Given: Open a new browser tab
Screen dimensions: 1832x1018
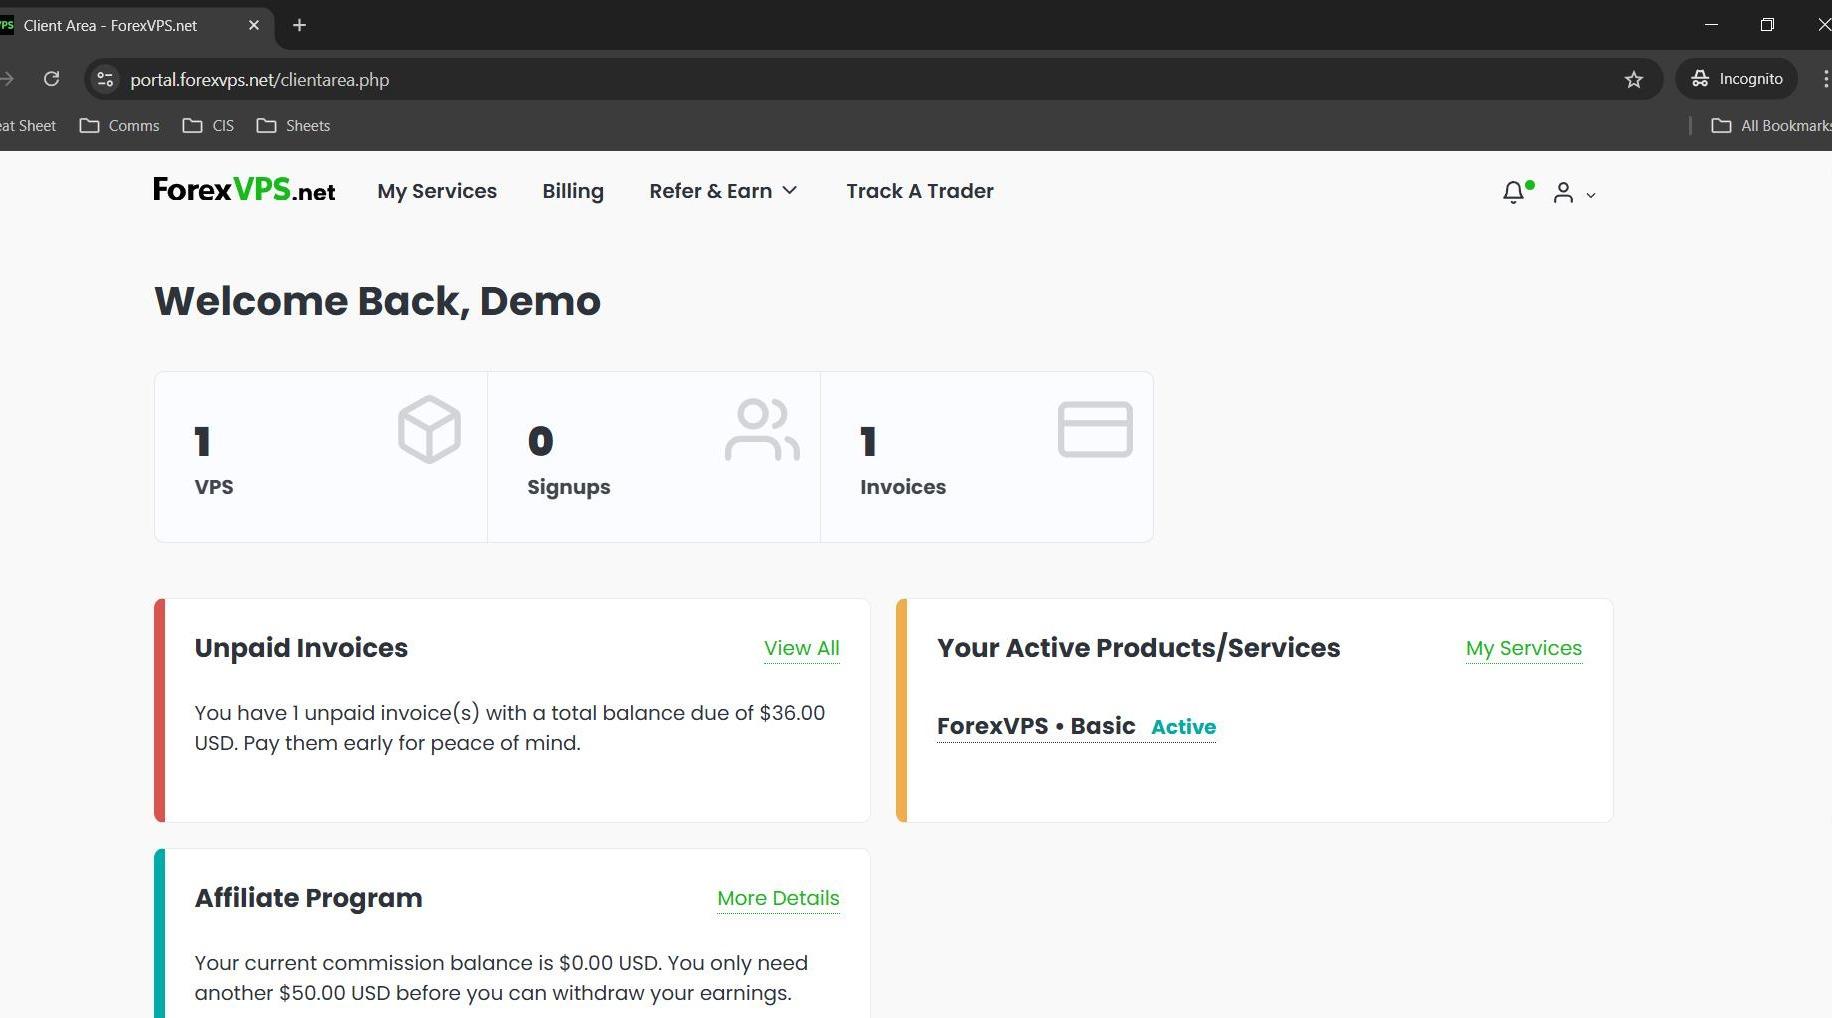Looking at the screenshot, I should click(x=299, y=25).
